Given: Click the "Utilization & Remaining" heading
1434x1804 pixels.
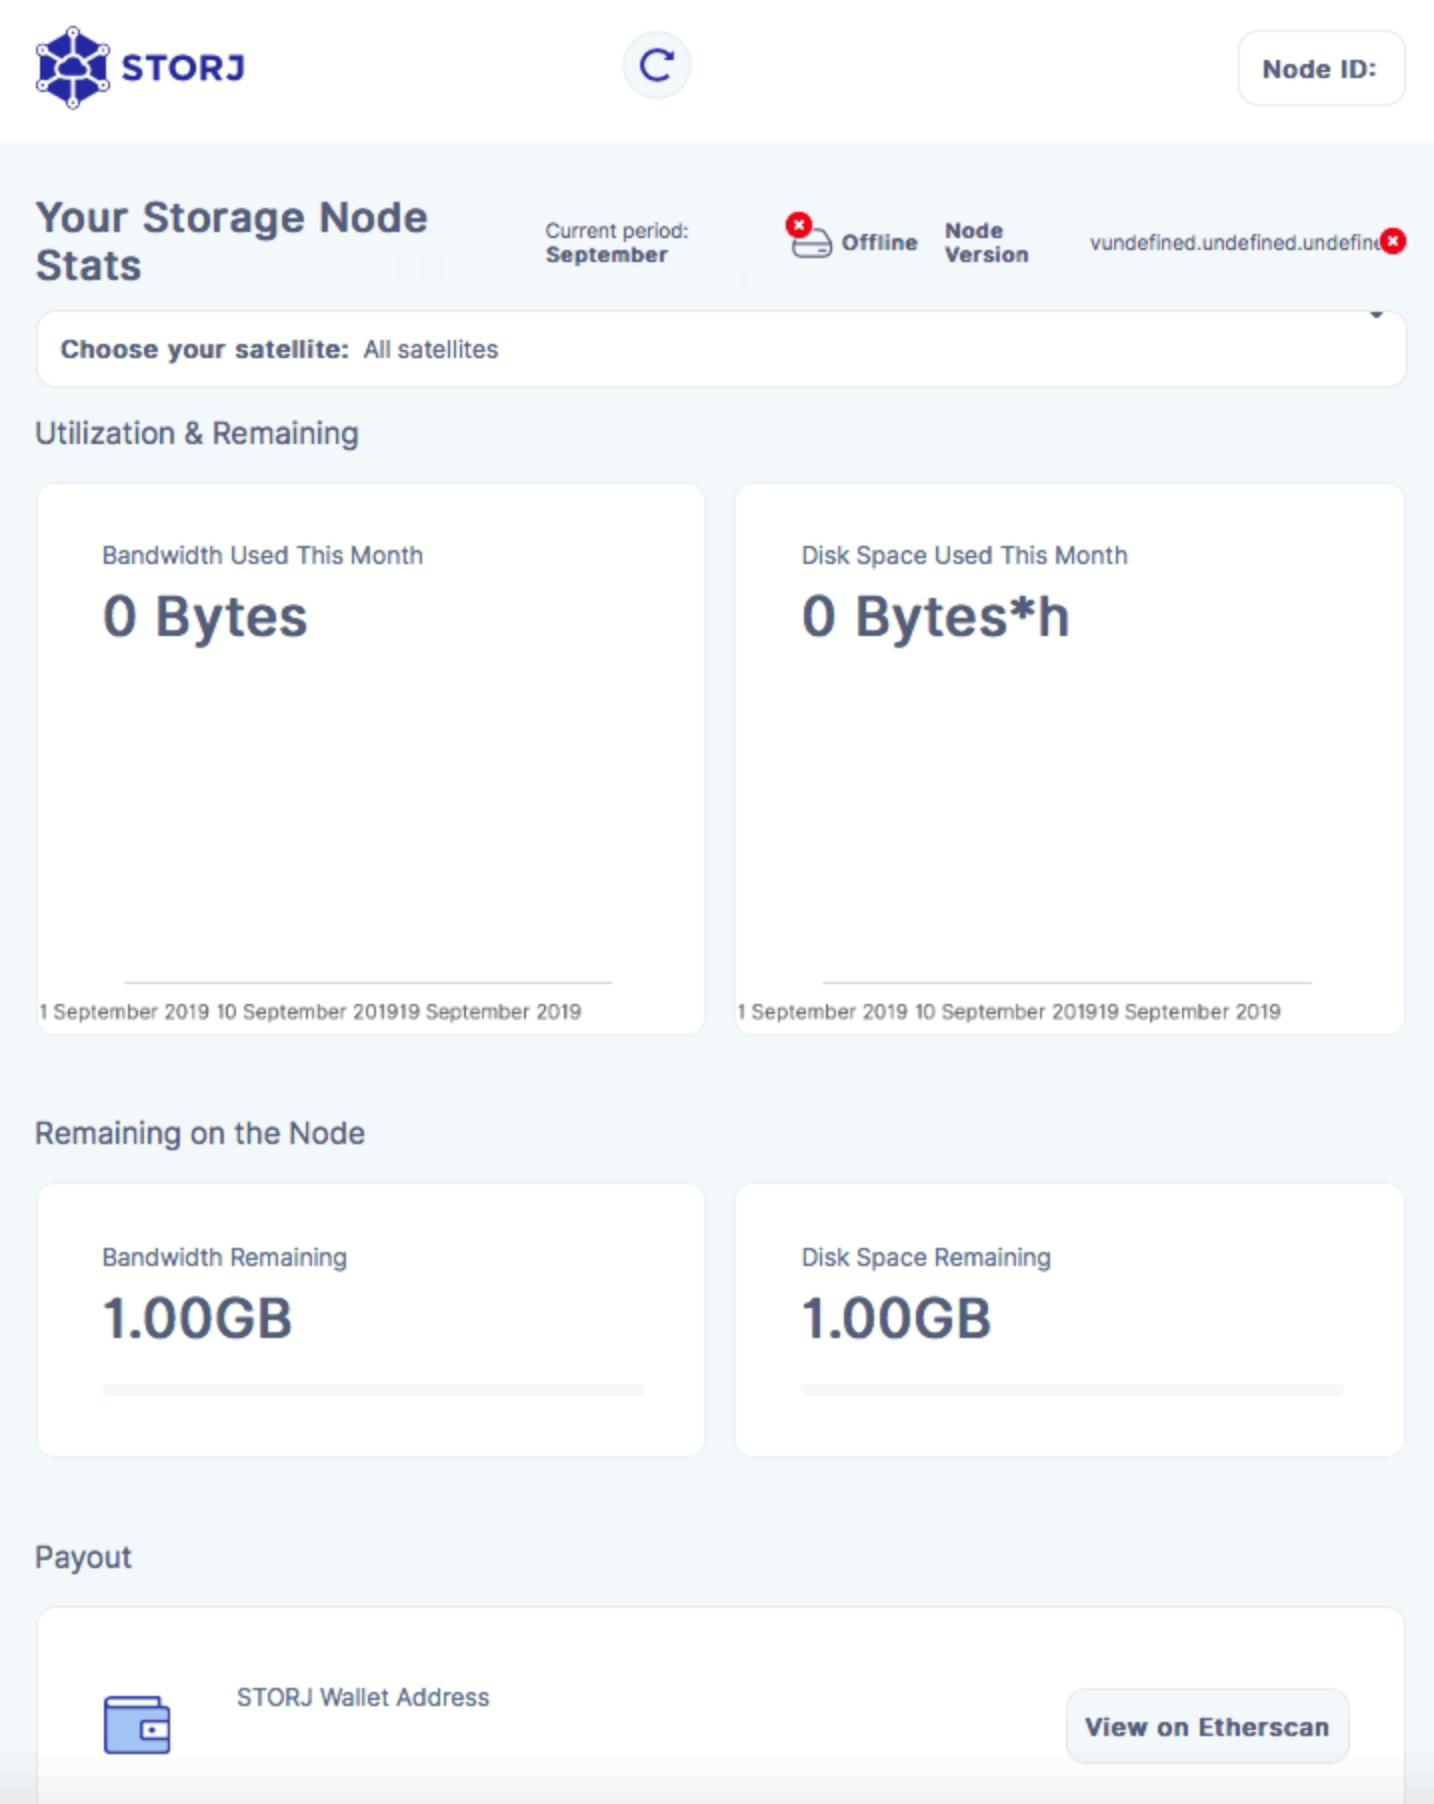Looking at the screenshot, I should 197,433.
